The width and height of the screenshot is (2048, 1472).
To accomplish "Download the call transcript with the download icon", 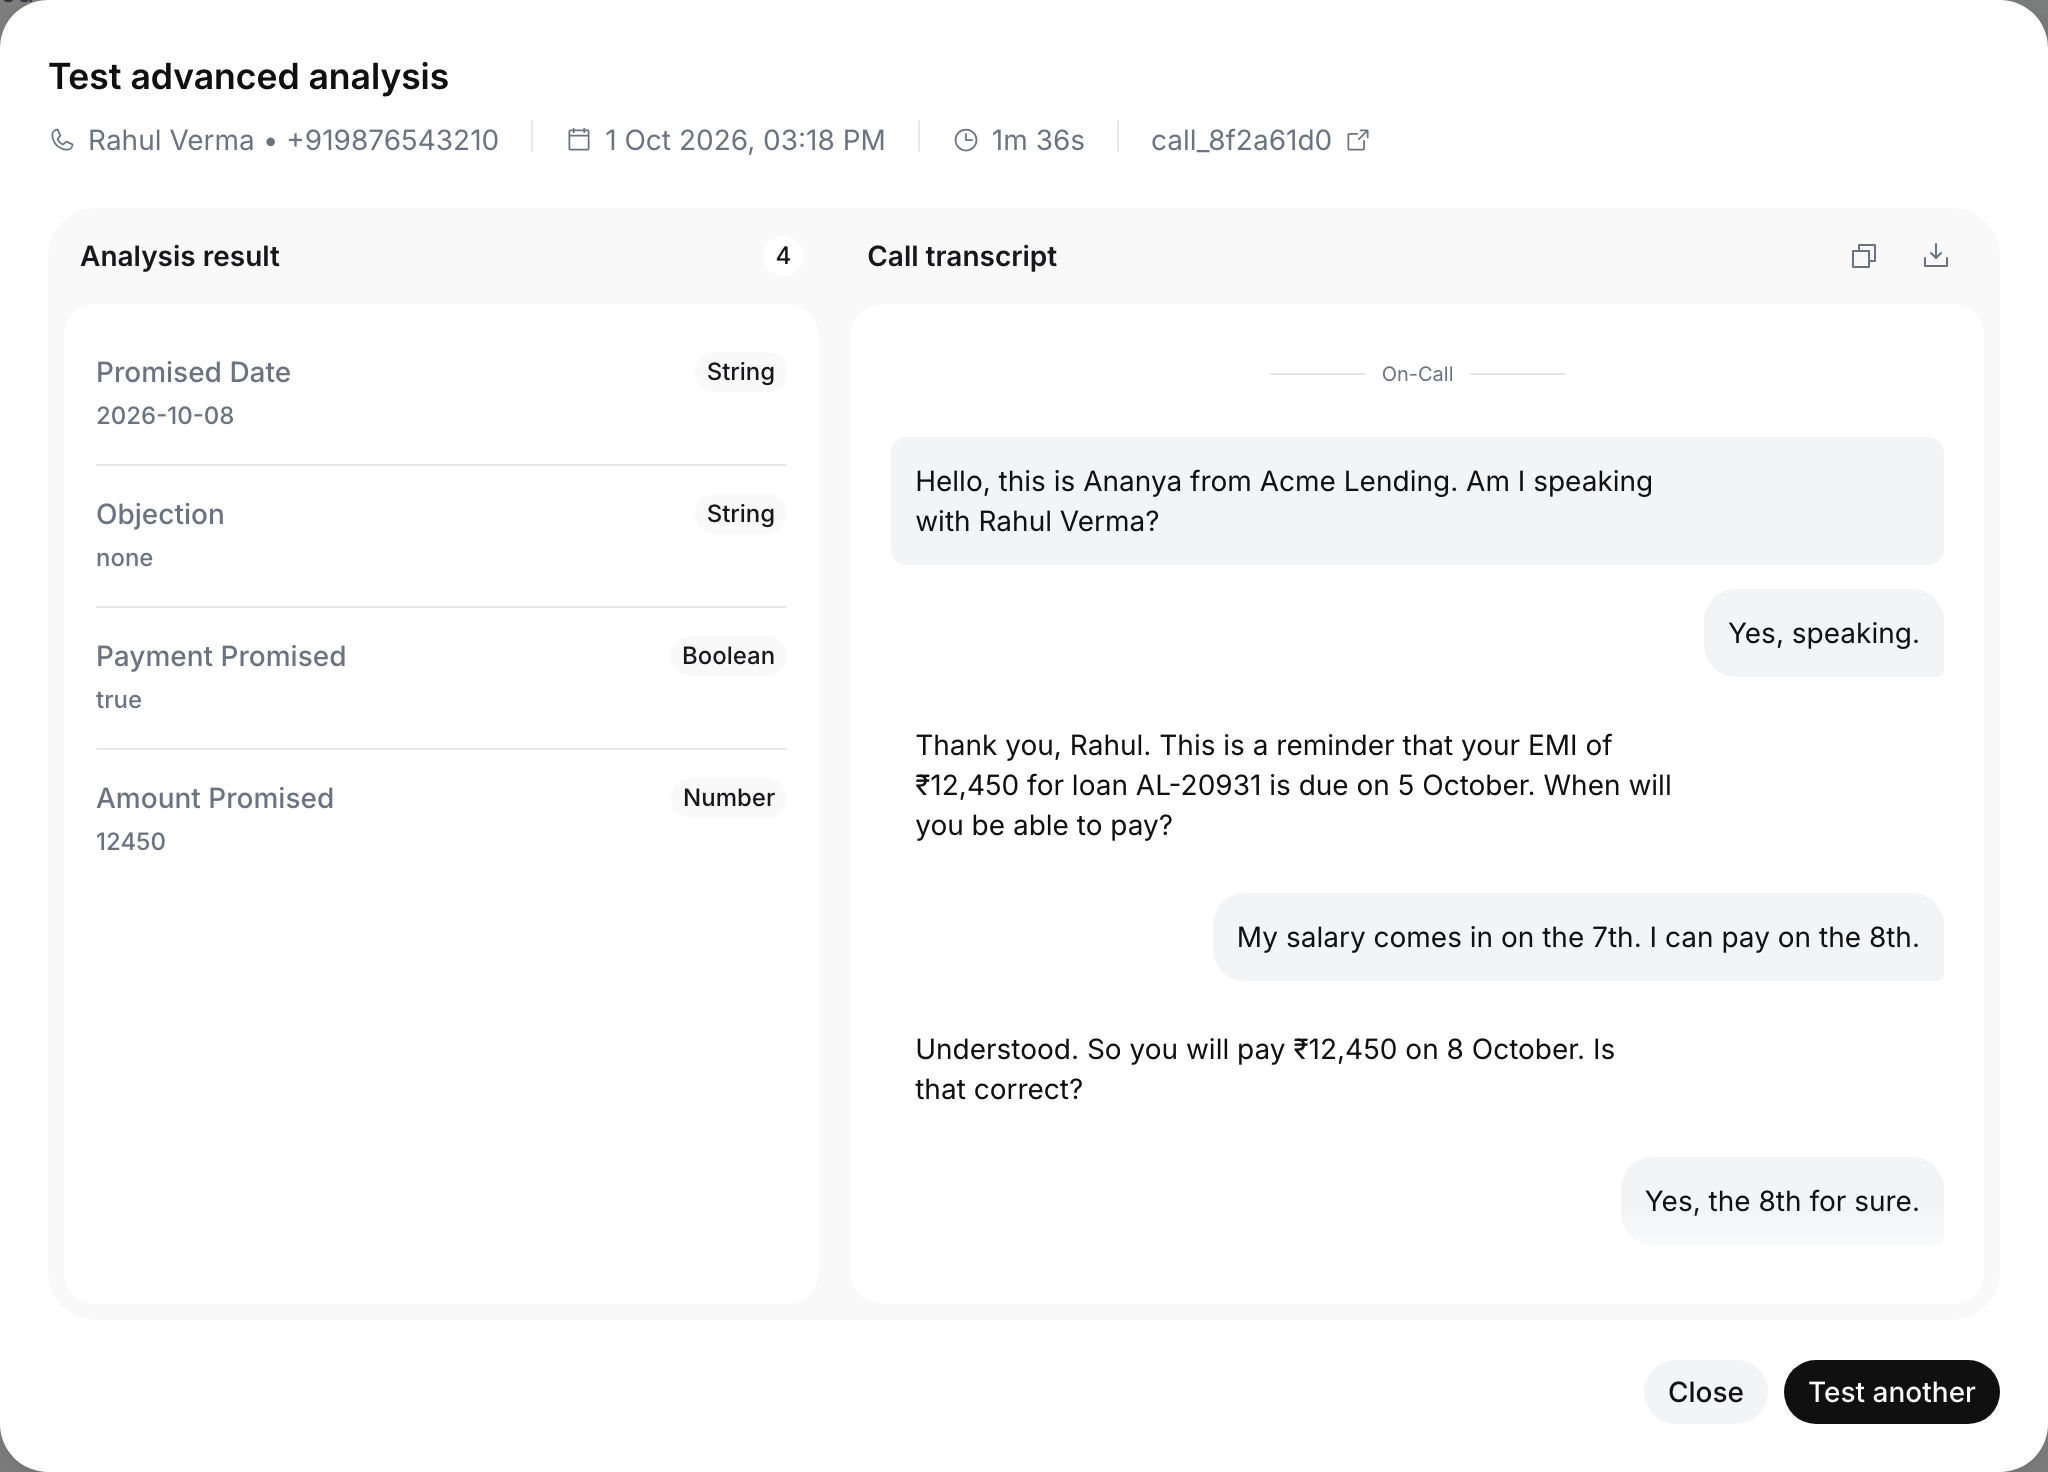I will coord(1935,256).
